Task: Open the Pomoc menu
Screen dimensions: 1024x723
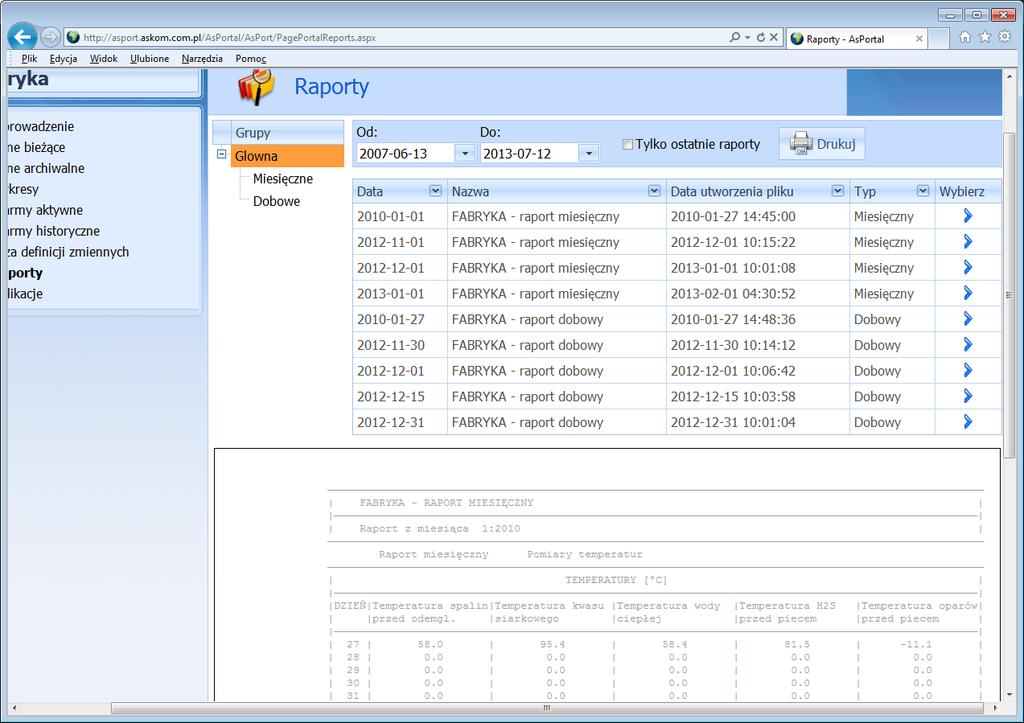Action: pos(251,59)
